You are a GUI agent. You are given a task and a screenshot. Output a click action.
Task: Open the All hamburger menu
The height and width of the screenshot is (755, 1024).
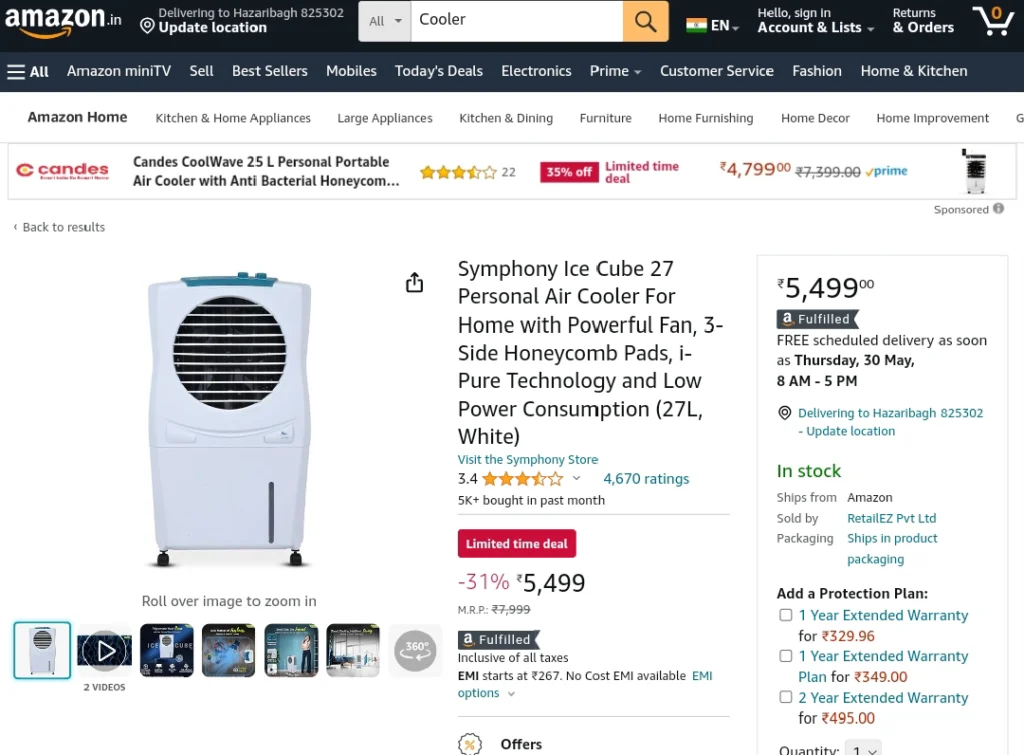coord(28,72)
